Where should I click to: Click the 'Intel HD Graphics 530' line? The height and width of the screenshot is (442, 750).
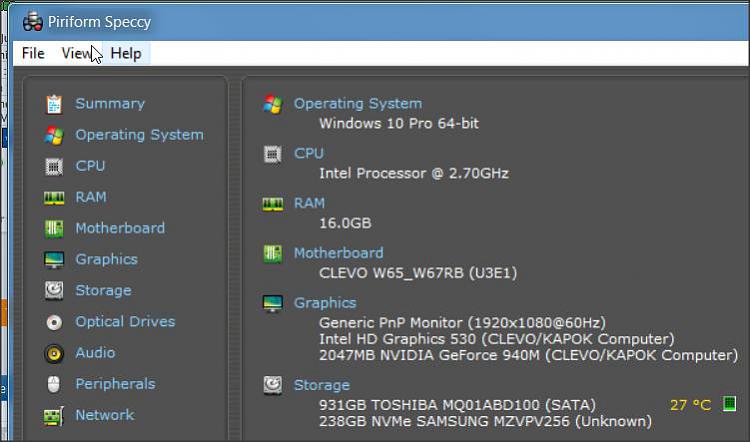pyautogui.click(x=496, y=339)
